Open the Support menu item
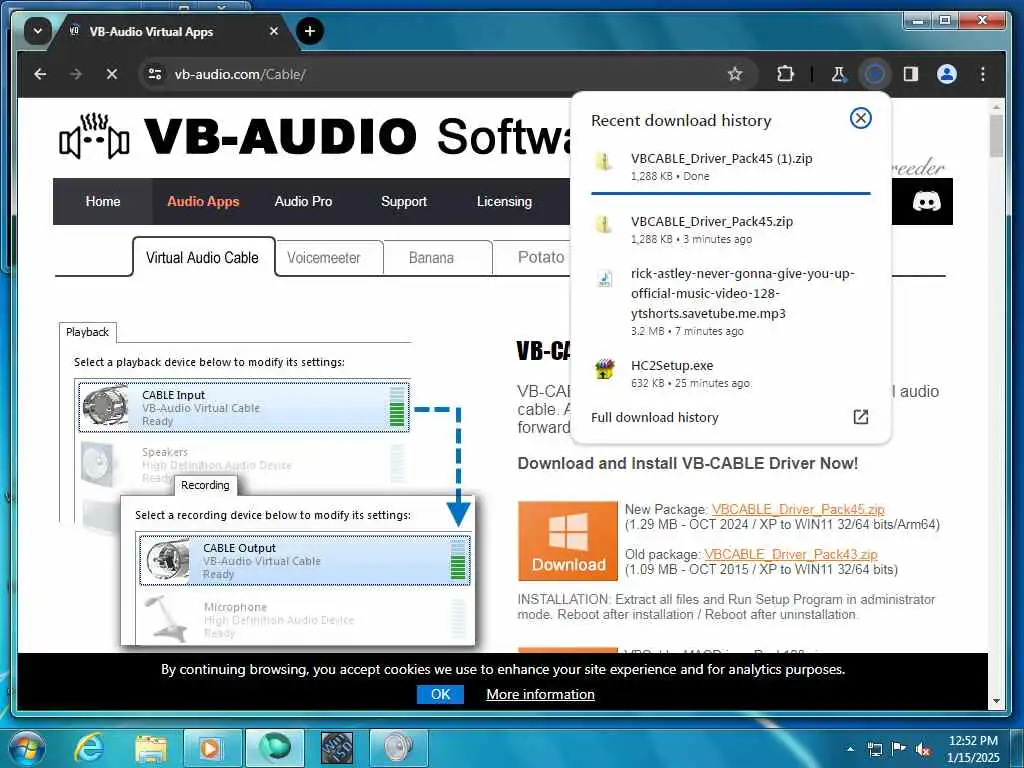 point(404,201)
